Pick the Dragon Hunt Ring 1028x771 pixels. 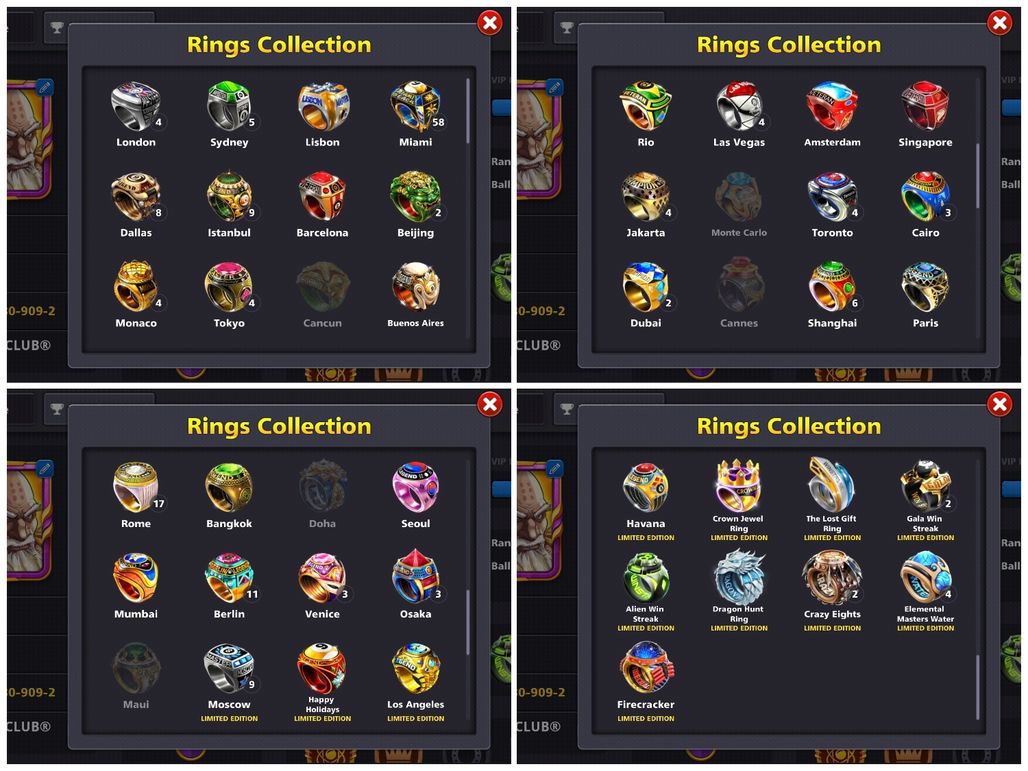click(739, 577)
